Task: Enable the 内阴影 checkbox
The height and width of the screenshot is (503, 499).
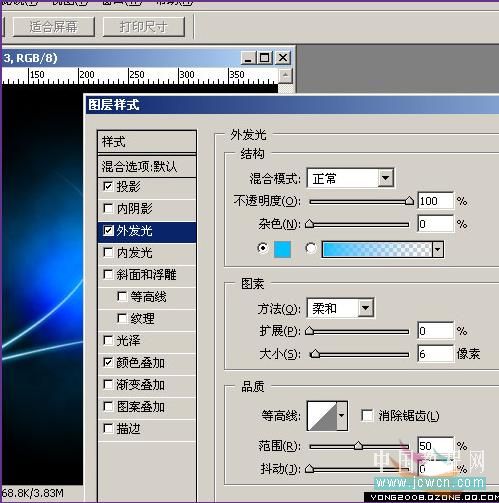Action: point(108,208)
